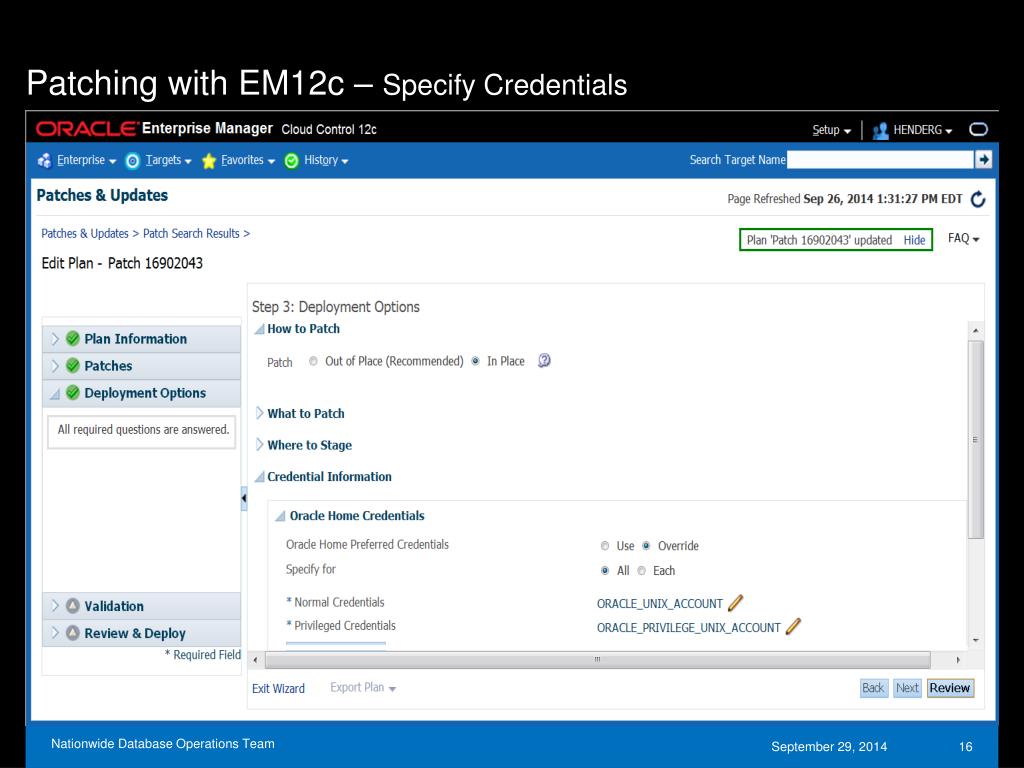Click the Favorites star icon
Screen dimensions: 1024x768
209,161
